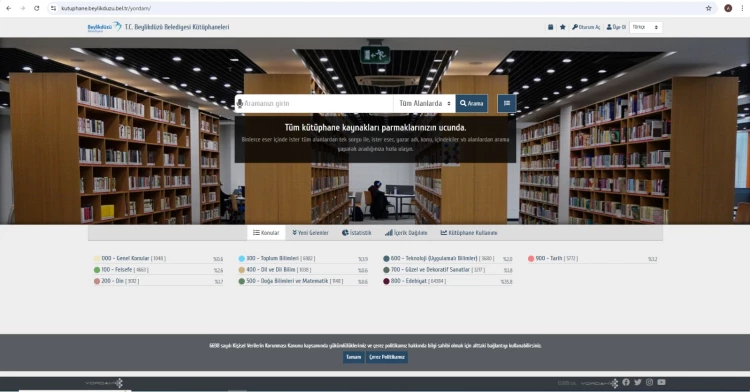
Task: Bookmark this page with browser star
Action: (709, 8)
